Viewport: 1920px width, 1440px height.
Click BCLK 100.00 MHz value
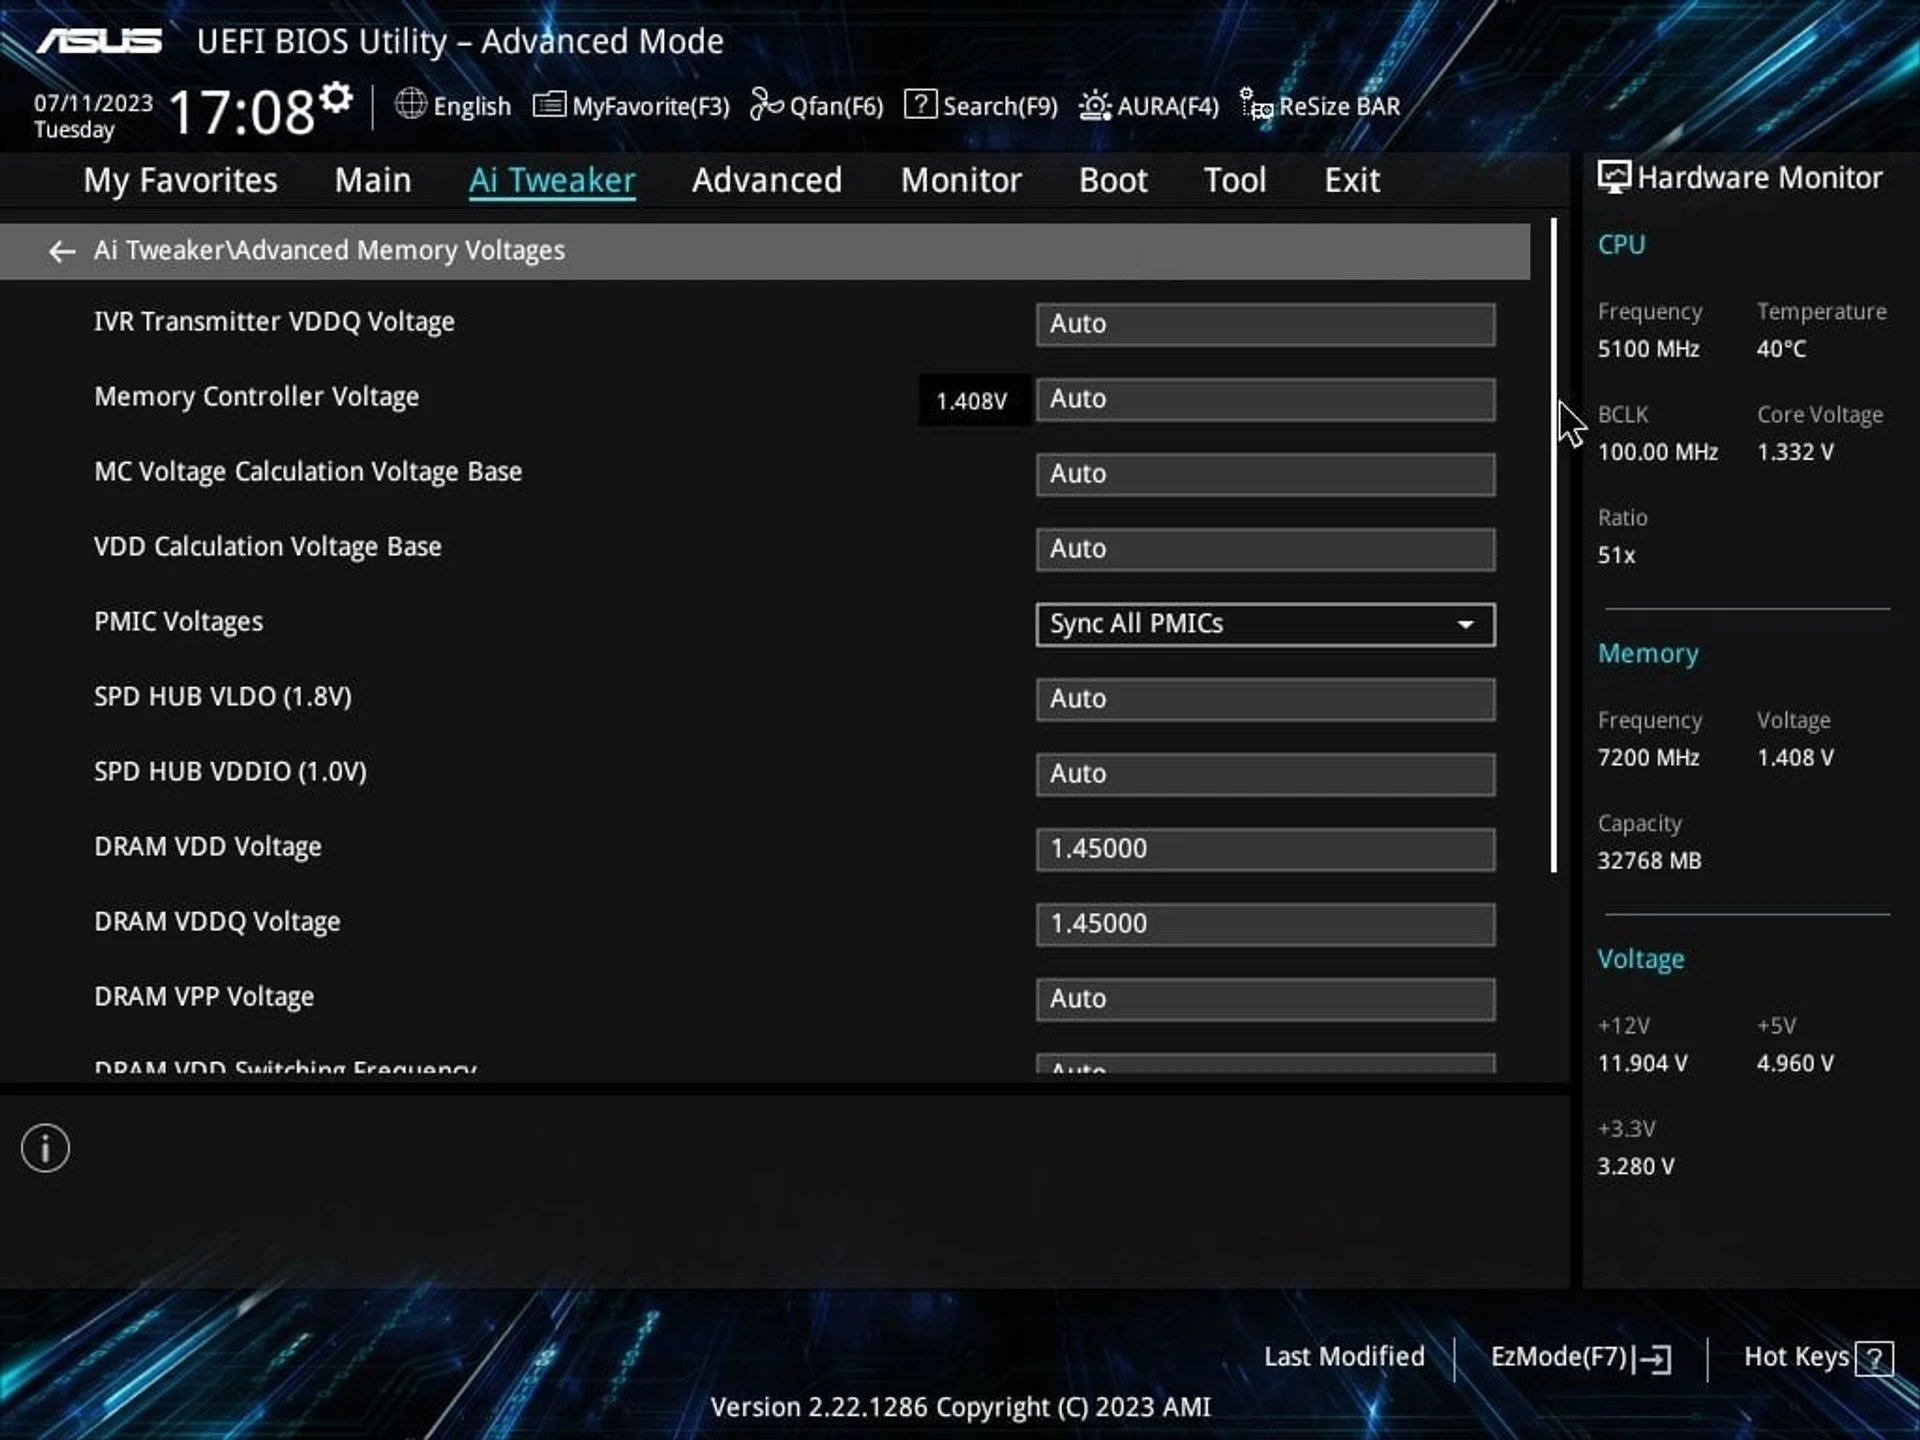(1657, 452)
